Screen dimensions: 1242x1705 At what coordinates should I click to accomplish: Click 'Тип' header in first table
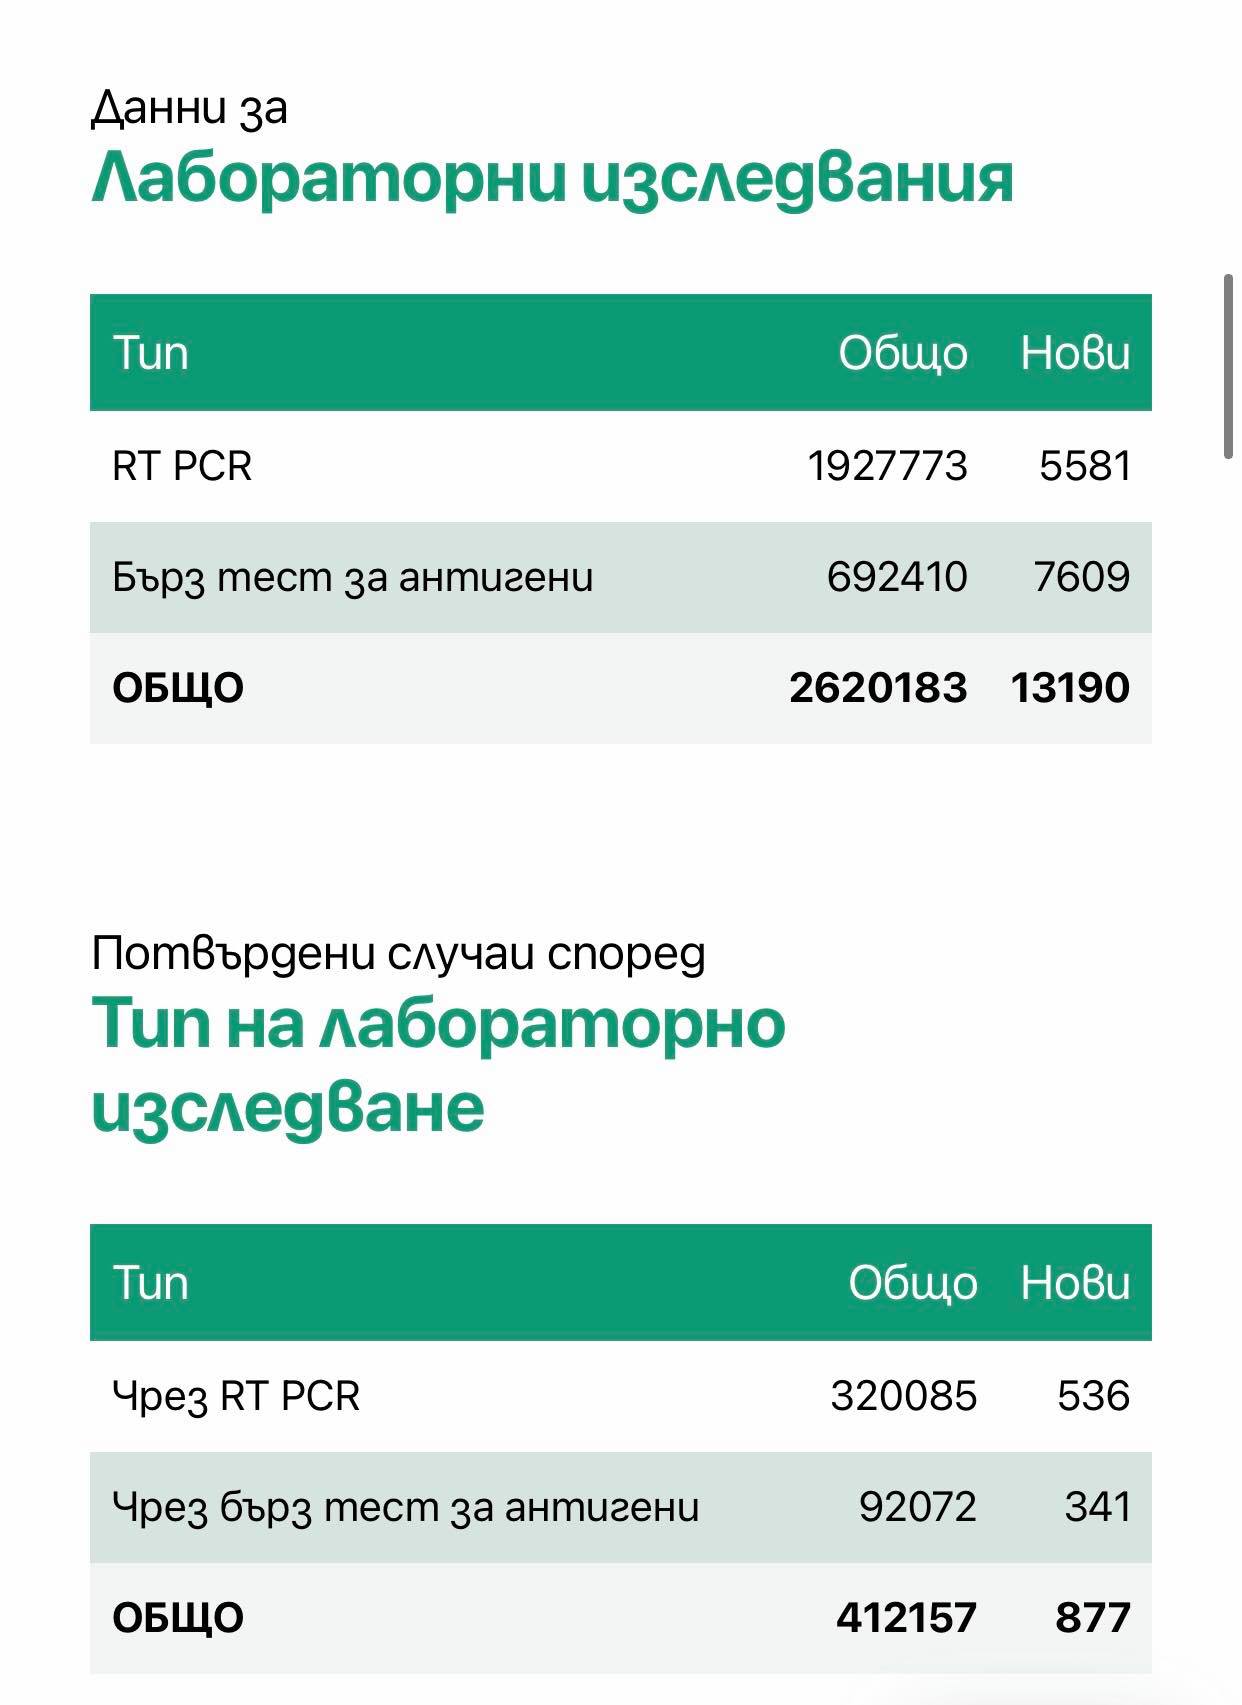tap(150, 353)
